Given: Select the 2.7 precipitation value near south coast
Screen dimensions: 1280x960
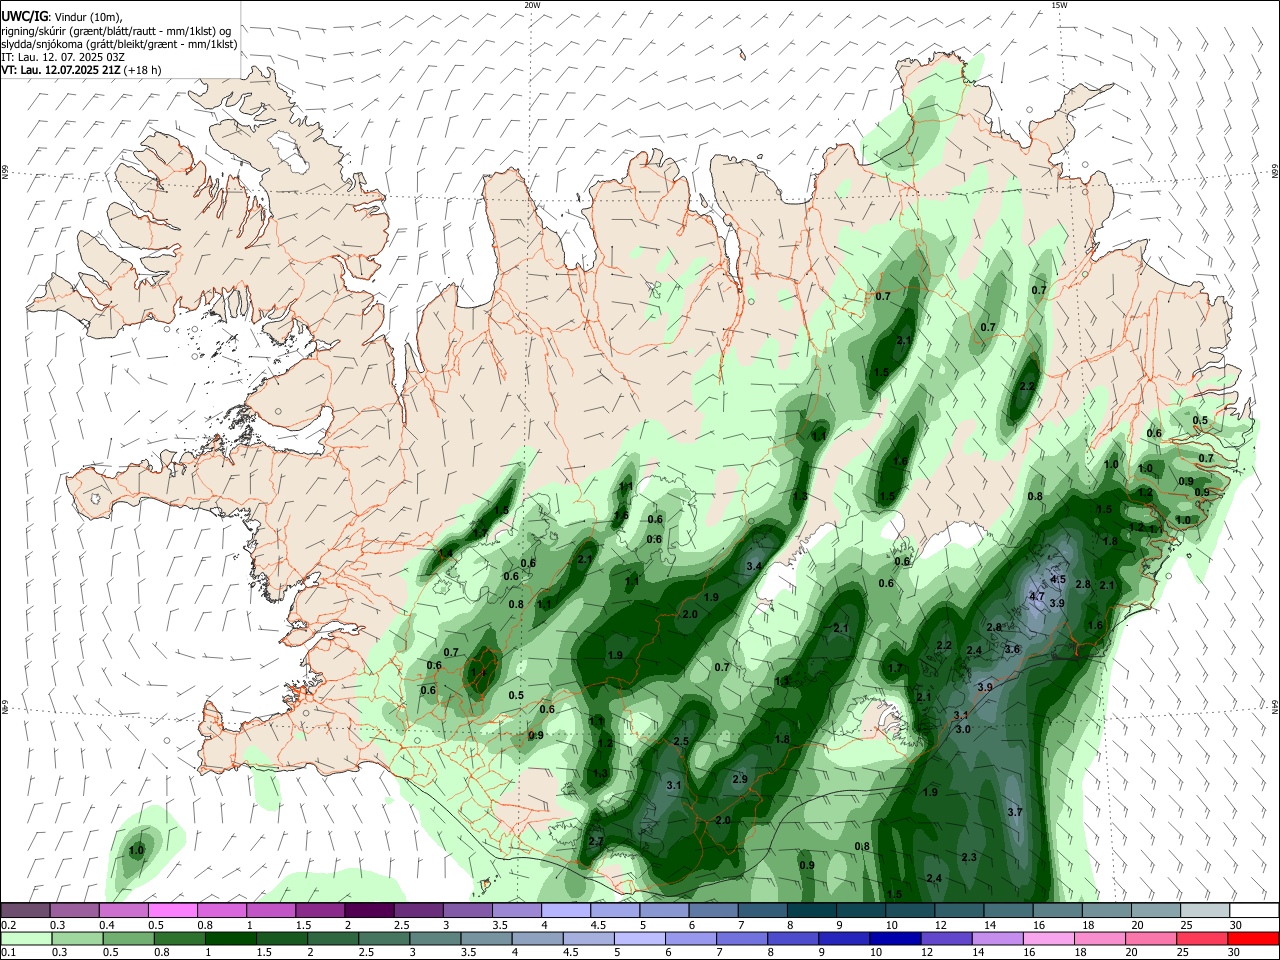Looking at the screenshot, I should click(595, 842).
